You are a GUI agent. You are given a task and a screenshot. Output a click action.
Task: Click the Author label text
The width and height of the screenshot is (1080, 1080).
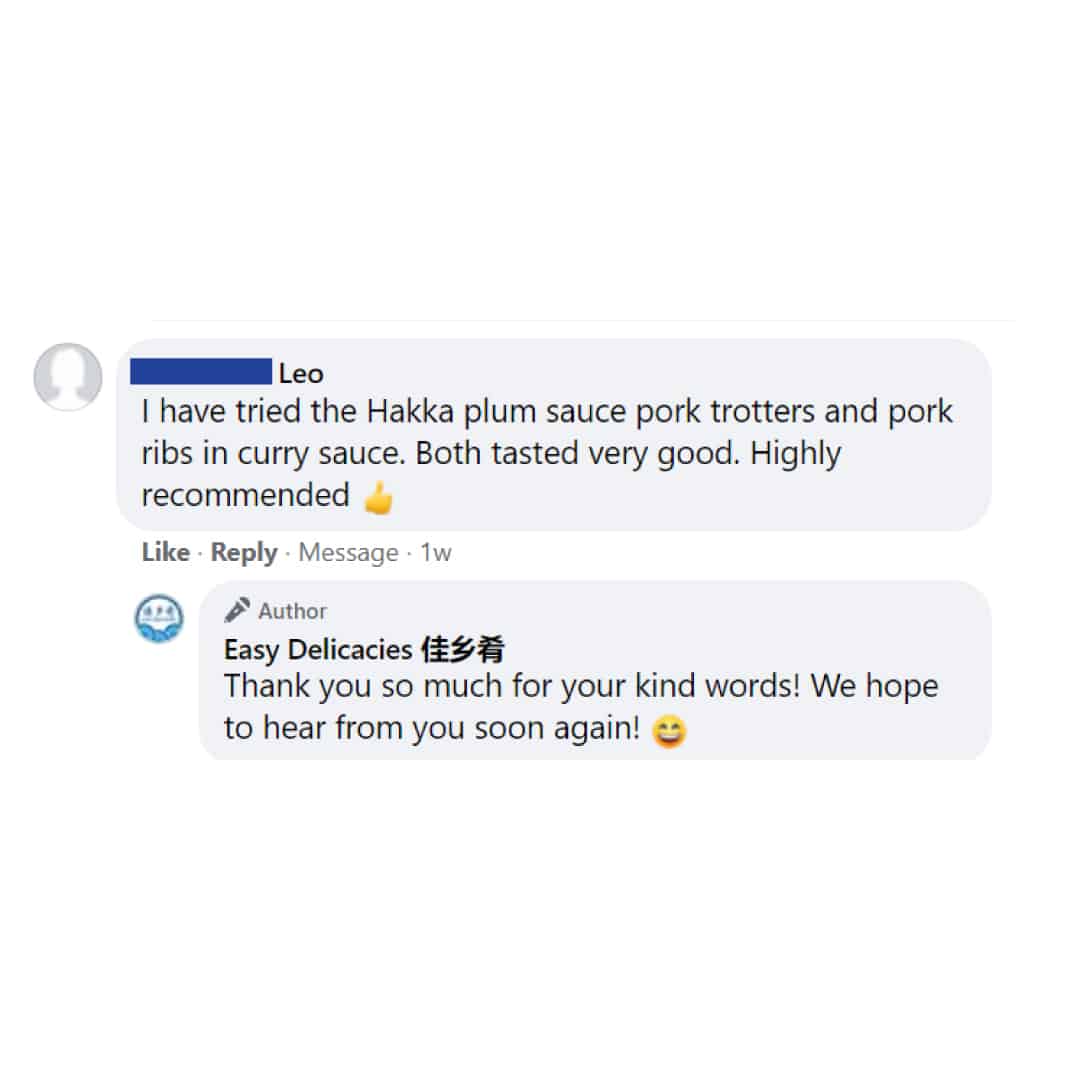click(x=292, y=611)
